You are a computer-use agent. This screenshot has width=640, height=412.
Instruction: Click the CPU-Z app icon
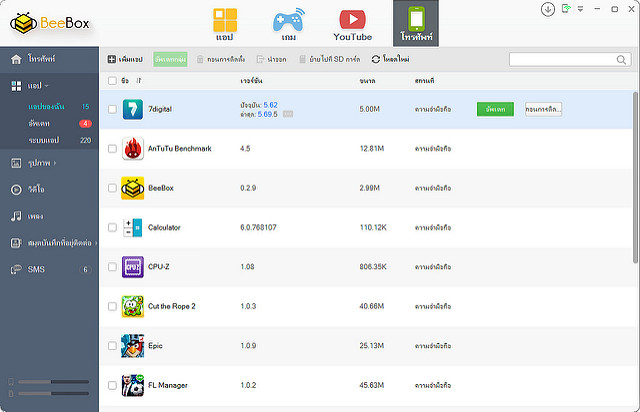(133, 267)
